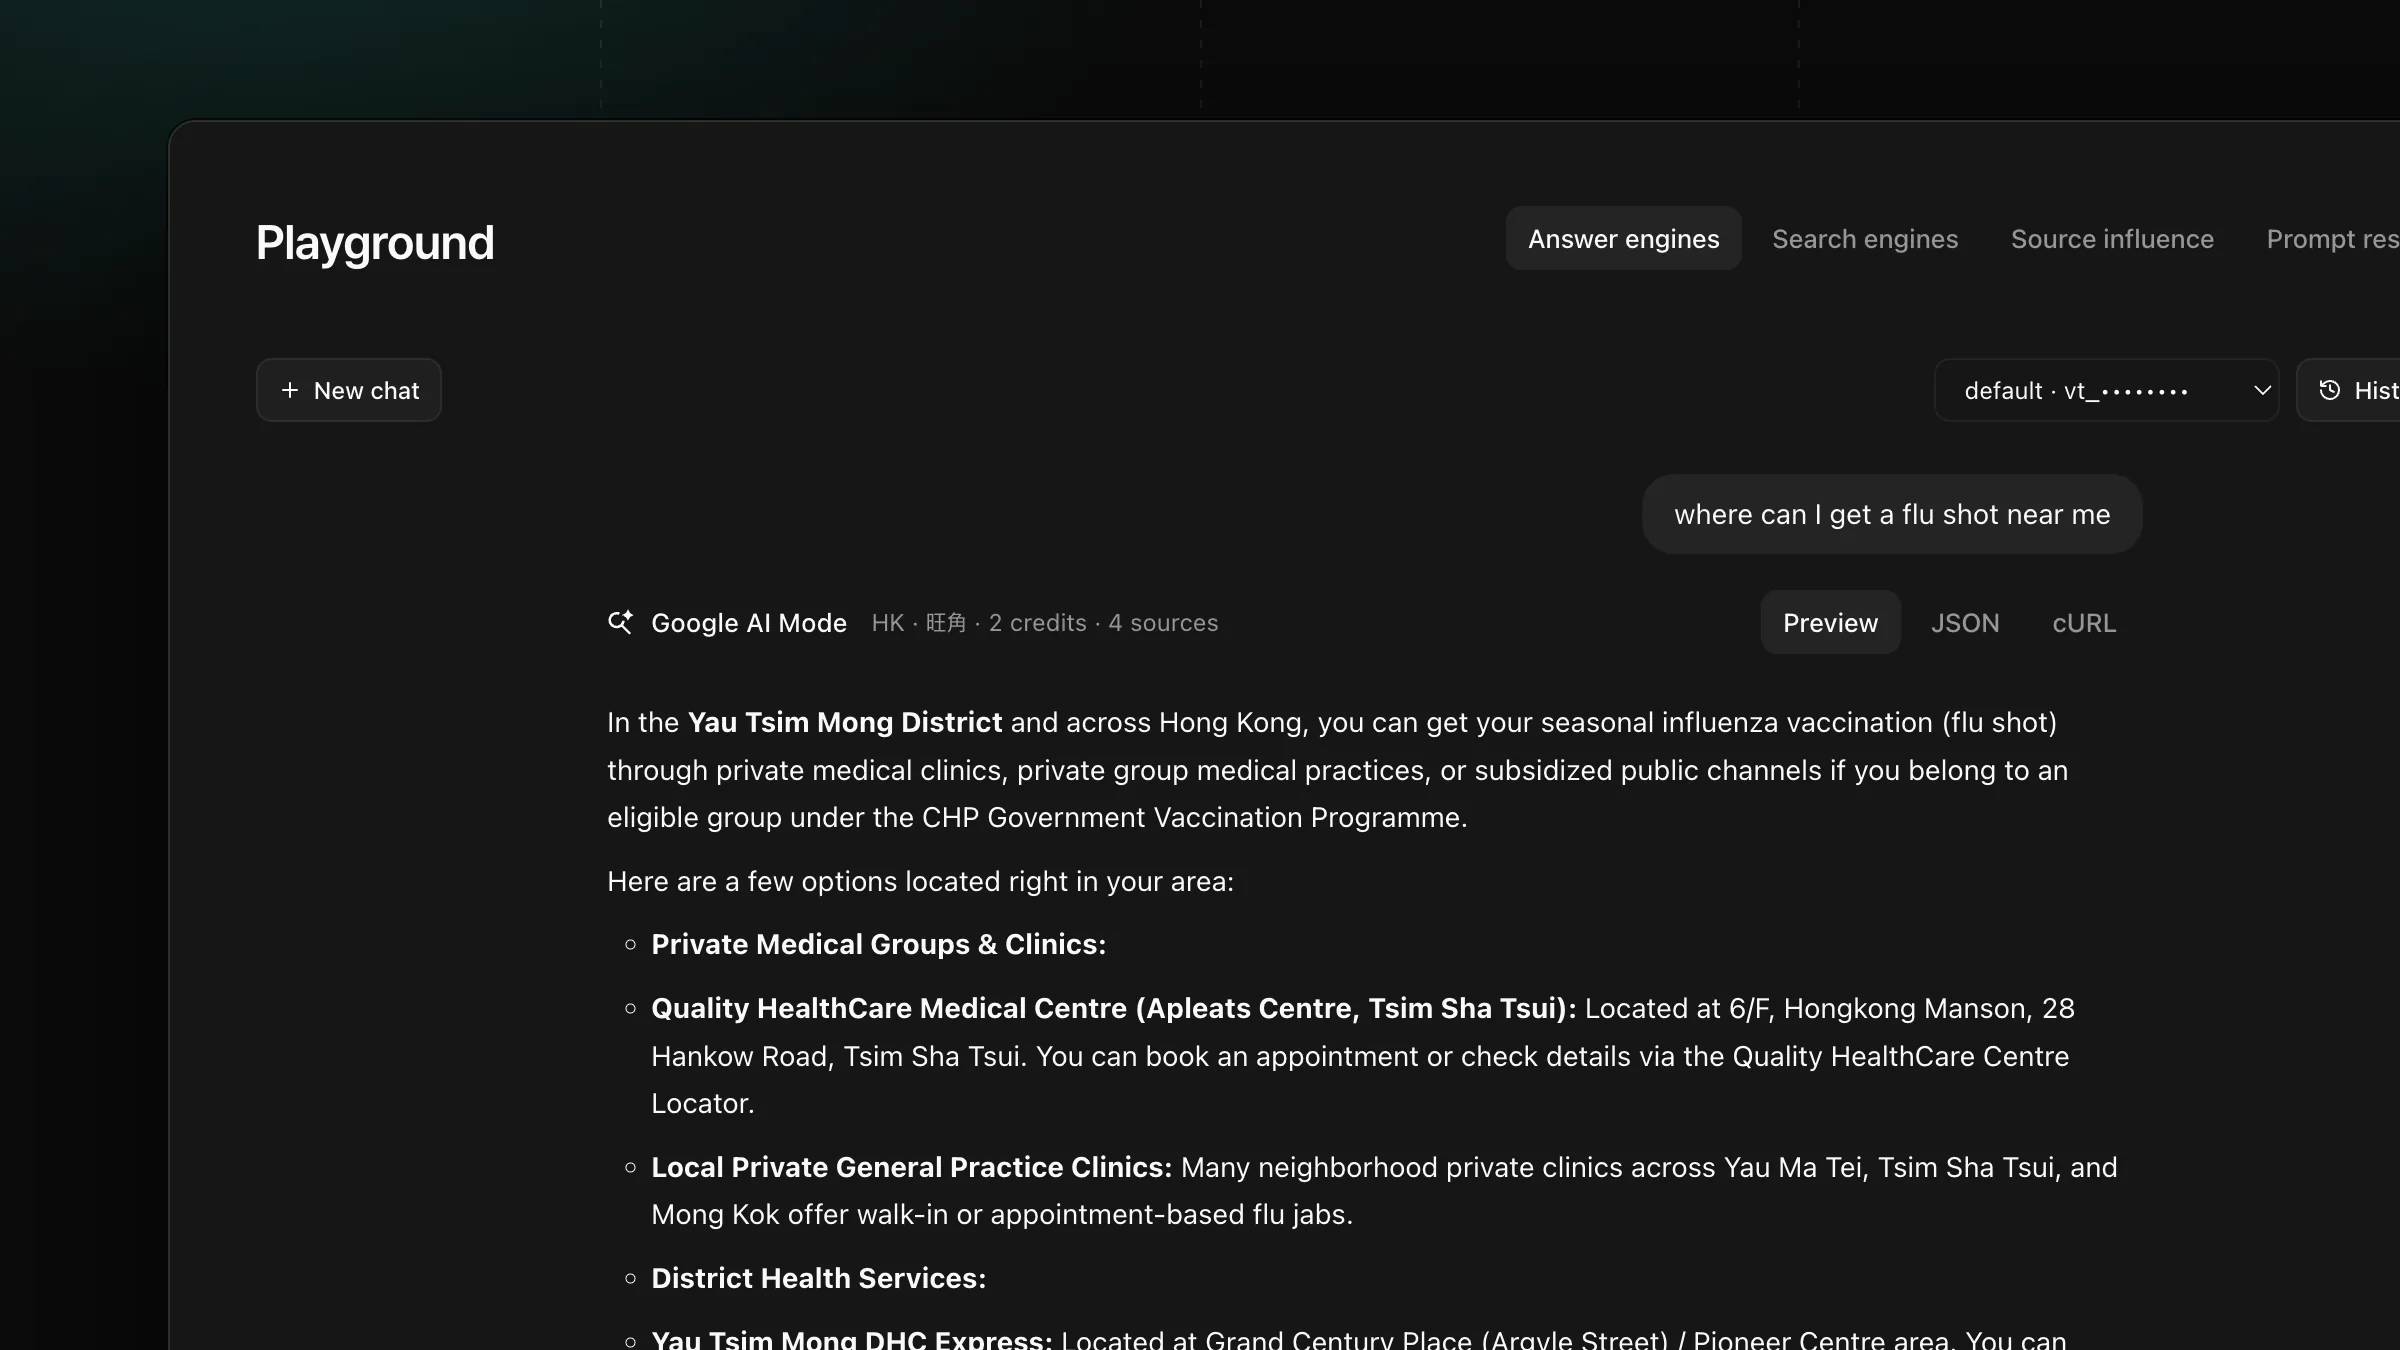Click the Yau Tsim Mong District bold text
Viewport: 2400px width, 1350px height.
click(x=845, y=722)
